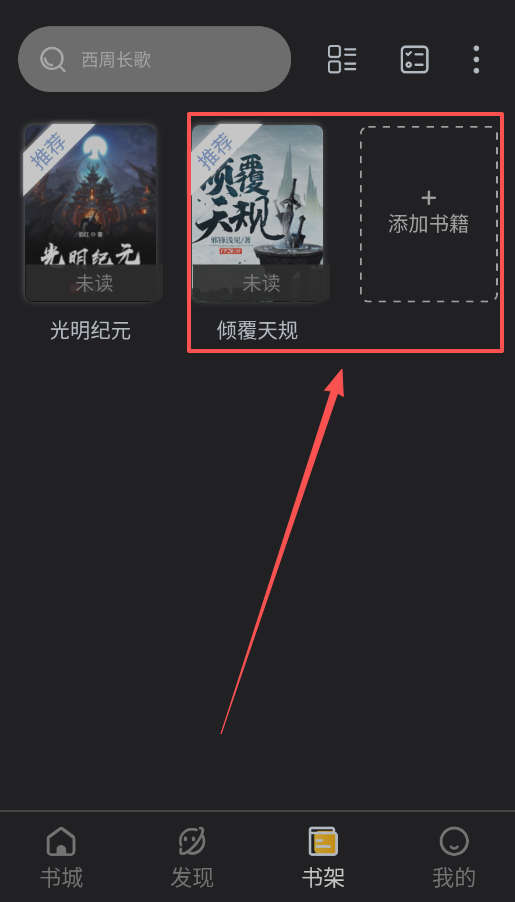Tap the 推荐 ribbon on 倾覆天规
The image size is (515, 902).
point(216,150)
